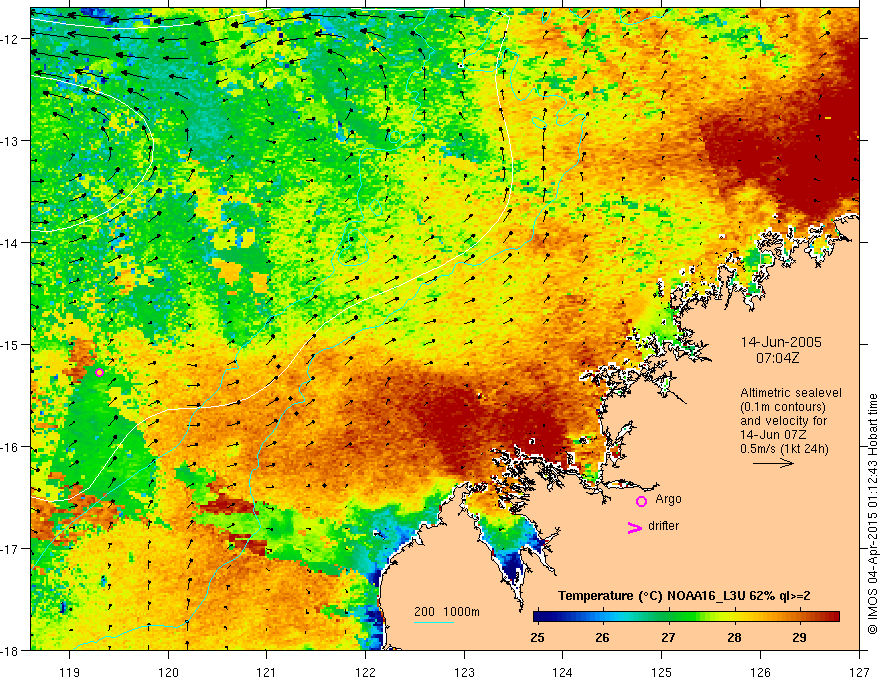Screen dimensions: 880x680
Task: Click the magenta drifter arrowhead in the legend
Action: pyautogui.click(x=634, y=527)
